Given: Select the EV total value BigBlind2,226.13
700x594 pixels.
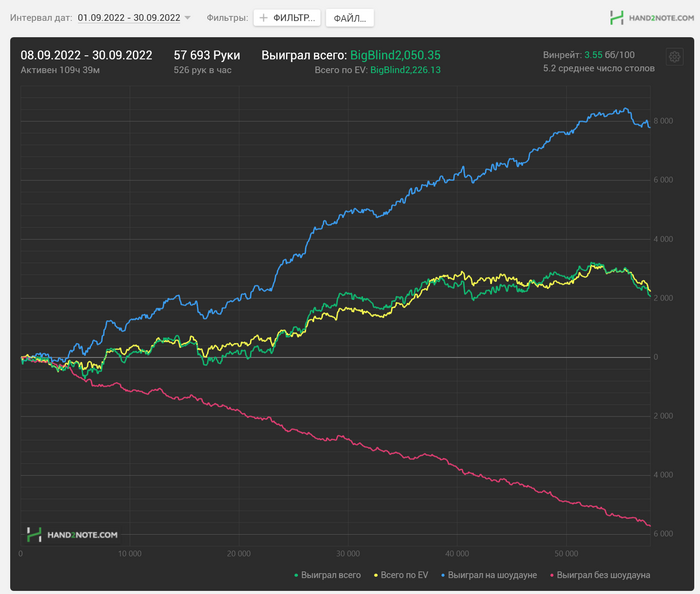Looking at the screenshot, I should pos(405,70).
